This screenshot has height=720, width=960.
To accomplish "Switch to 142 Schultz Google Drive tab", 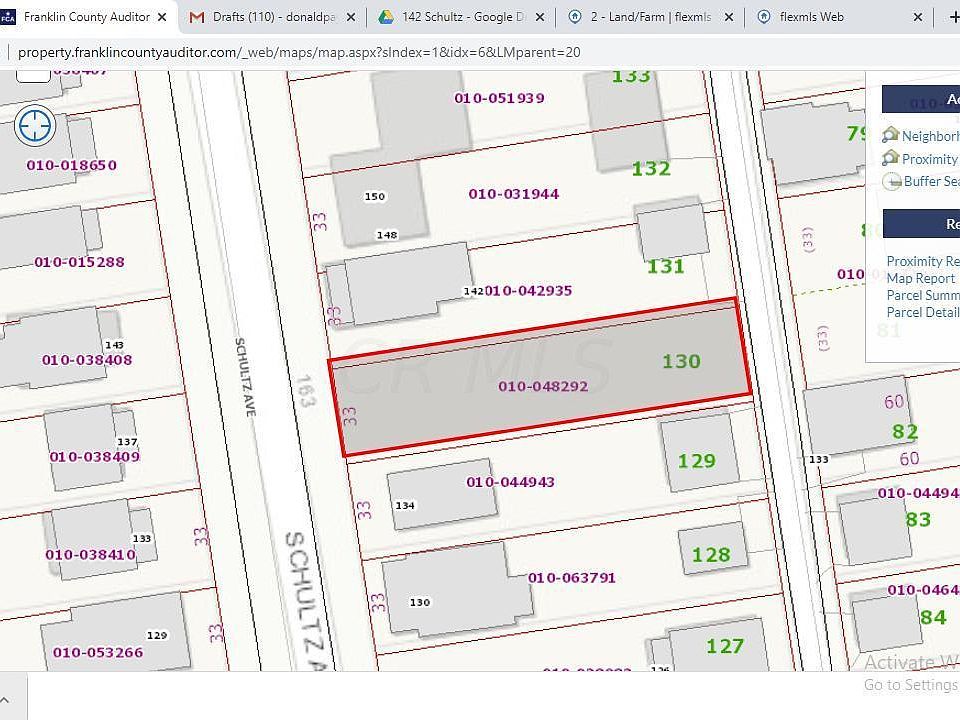I will 462,17.
